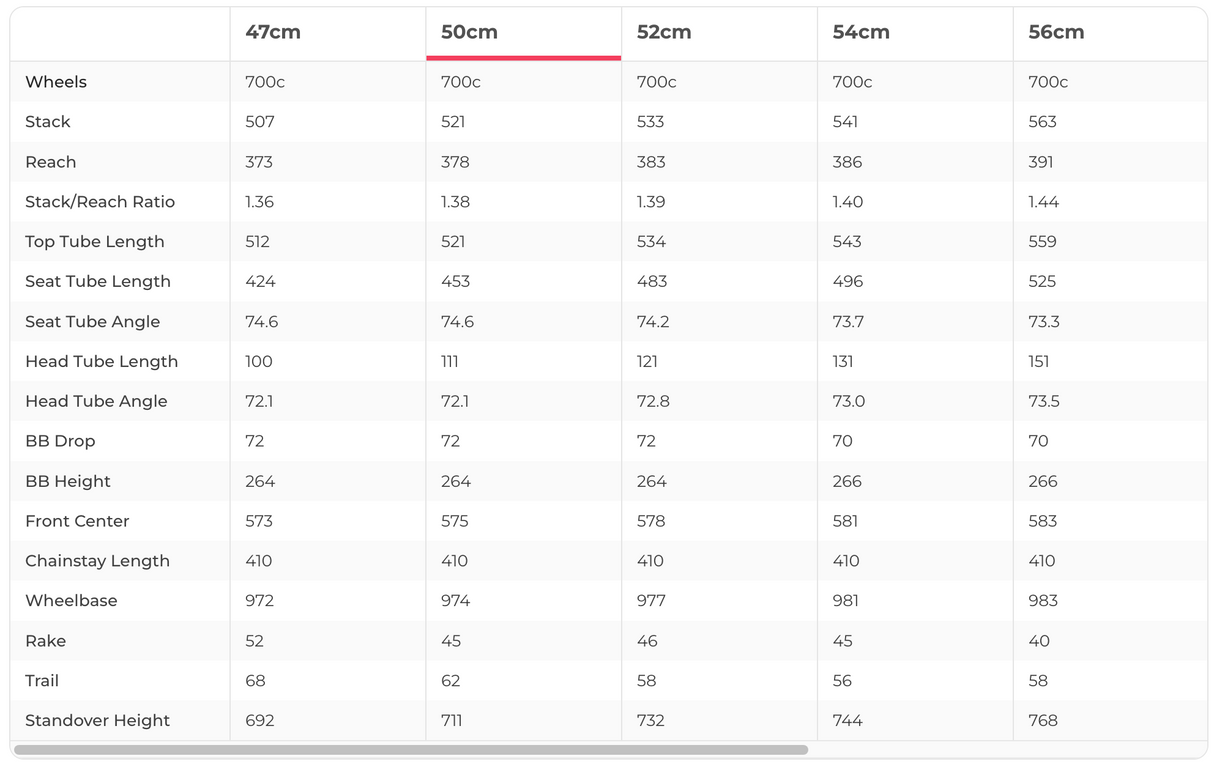Click the horizontal scrollbar below the table

coord(410,750)
